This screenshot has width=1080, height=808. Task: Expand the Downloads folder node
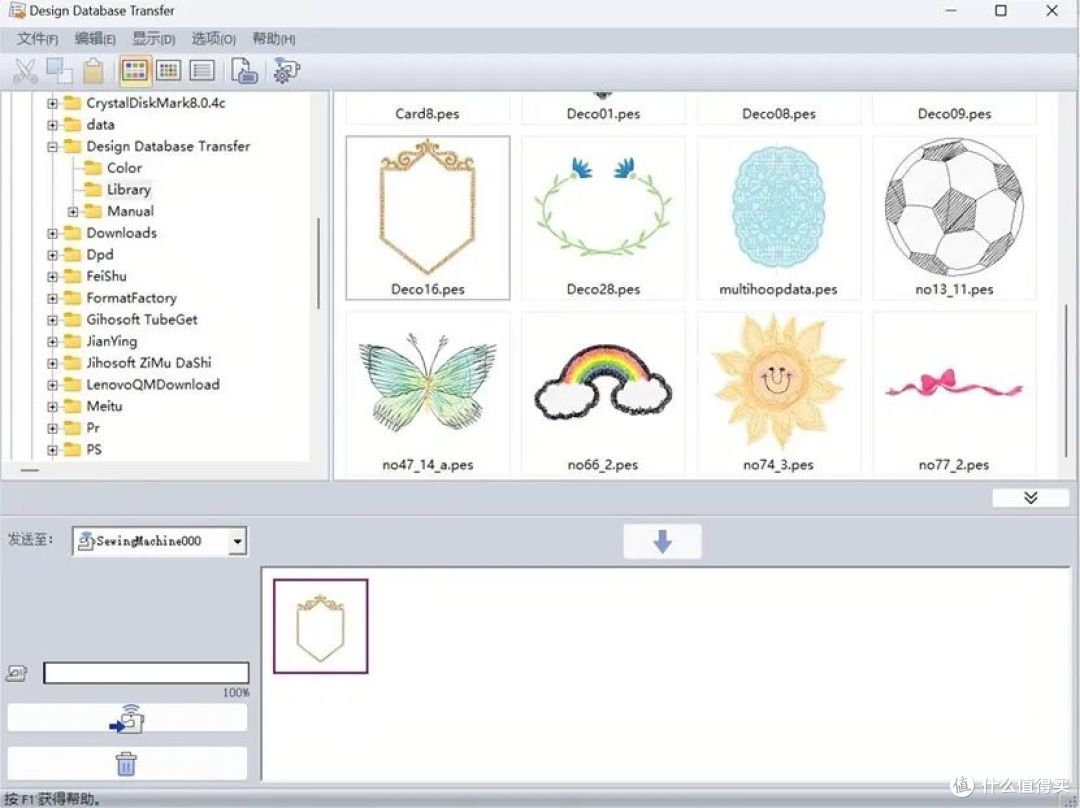[52, 234]
